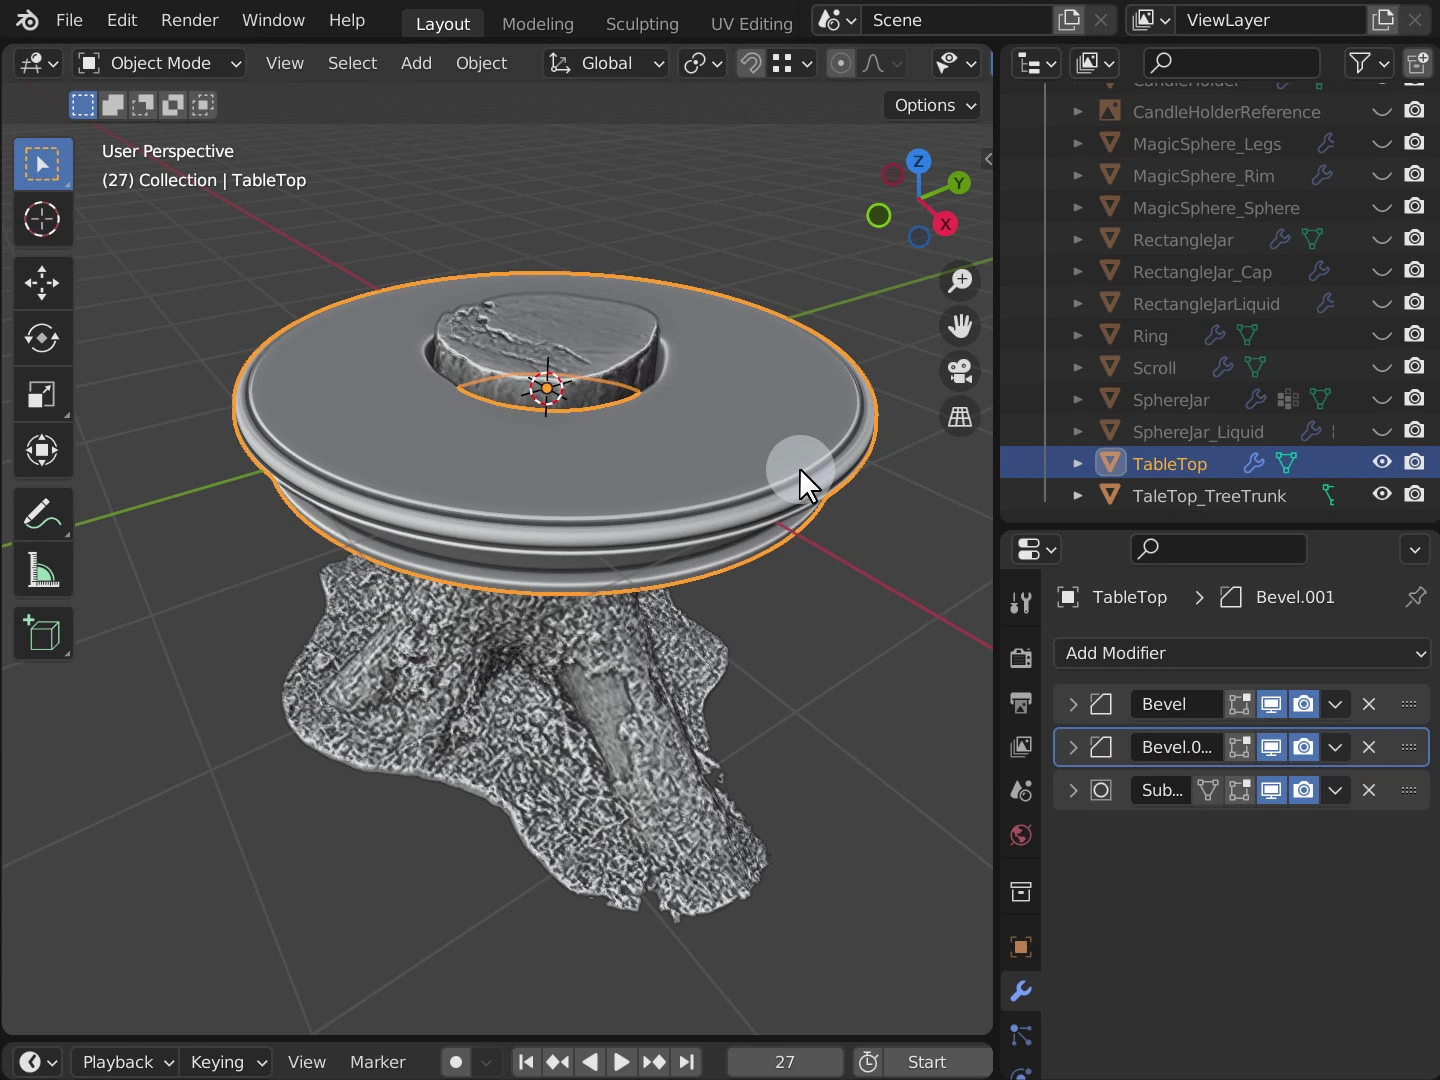Open the Render menu

pyautogui.click(x=189, y=20)
